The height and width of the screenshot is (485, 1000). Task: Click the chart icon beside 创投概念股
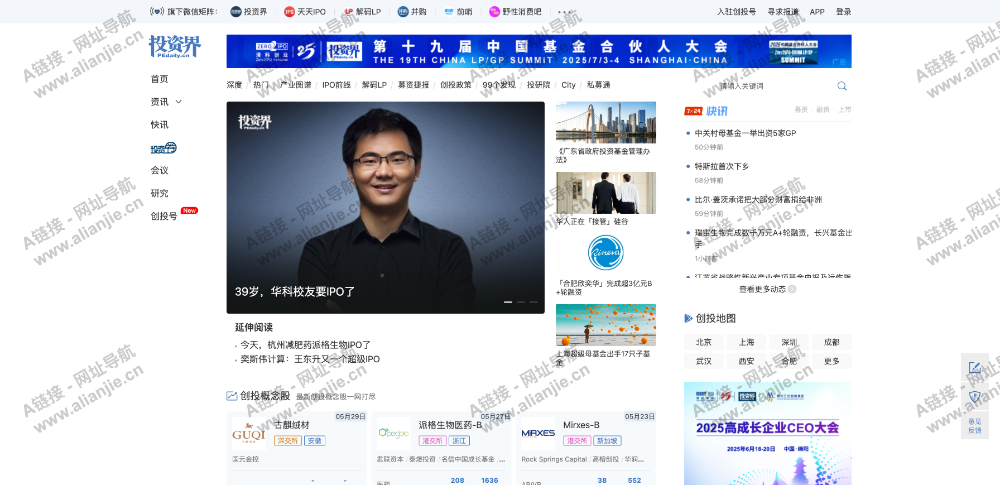point(232,396)
